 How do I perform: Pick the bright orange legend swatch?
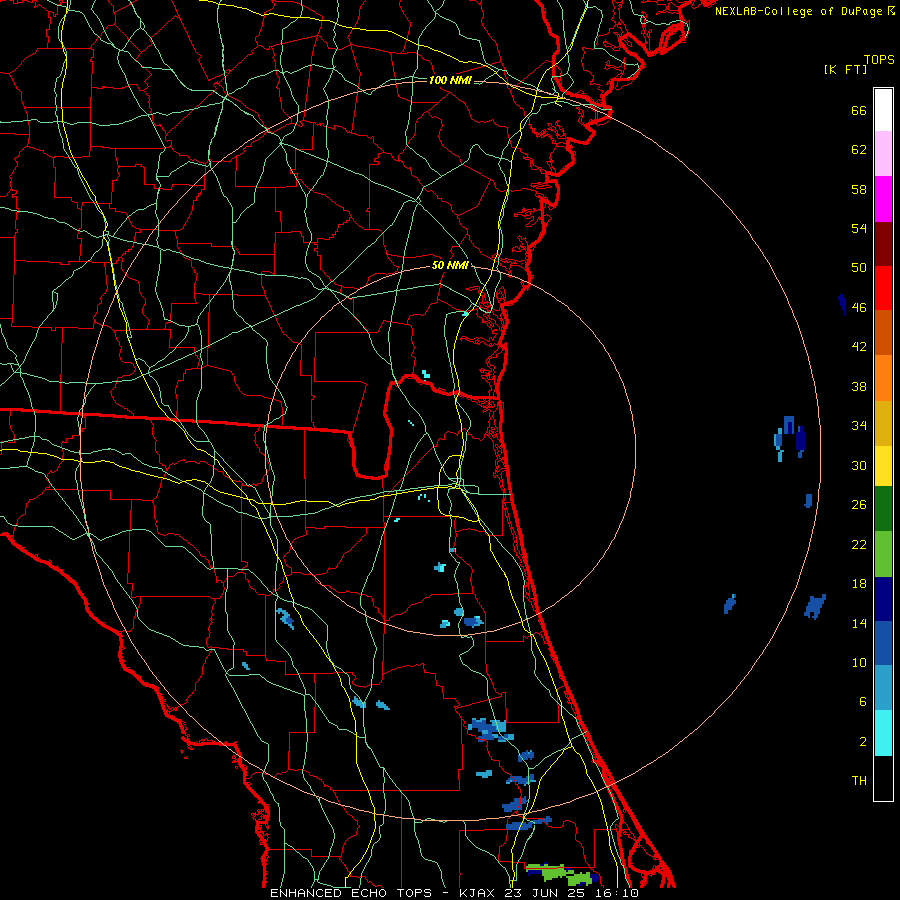[x=883, y=378]
